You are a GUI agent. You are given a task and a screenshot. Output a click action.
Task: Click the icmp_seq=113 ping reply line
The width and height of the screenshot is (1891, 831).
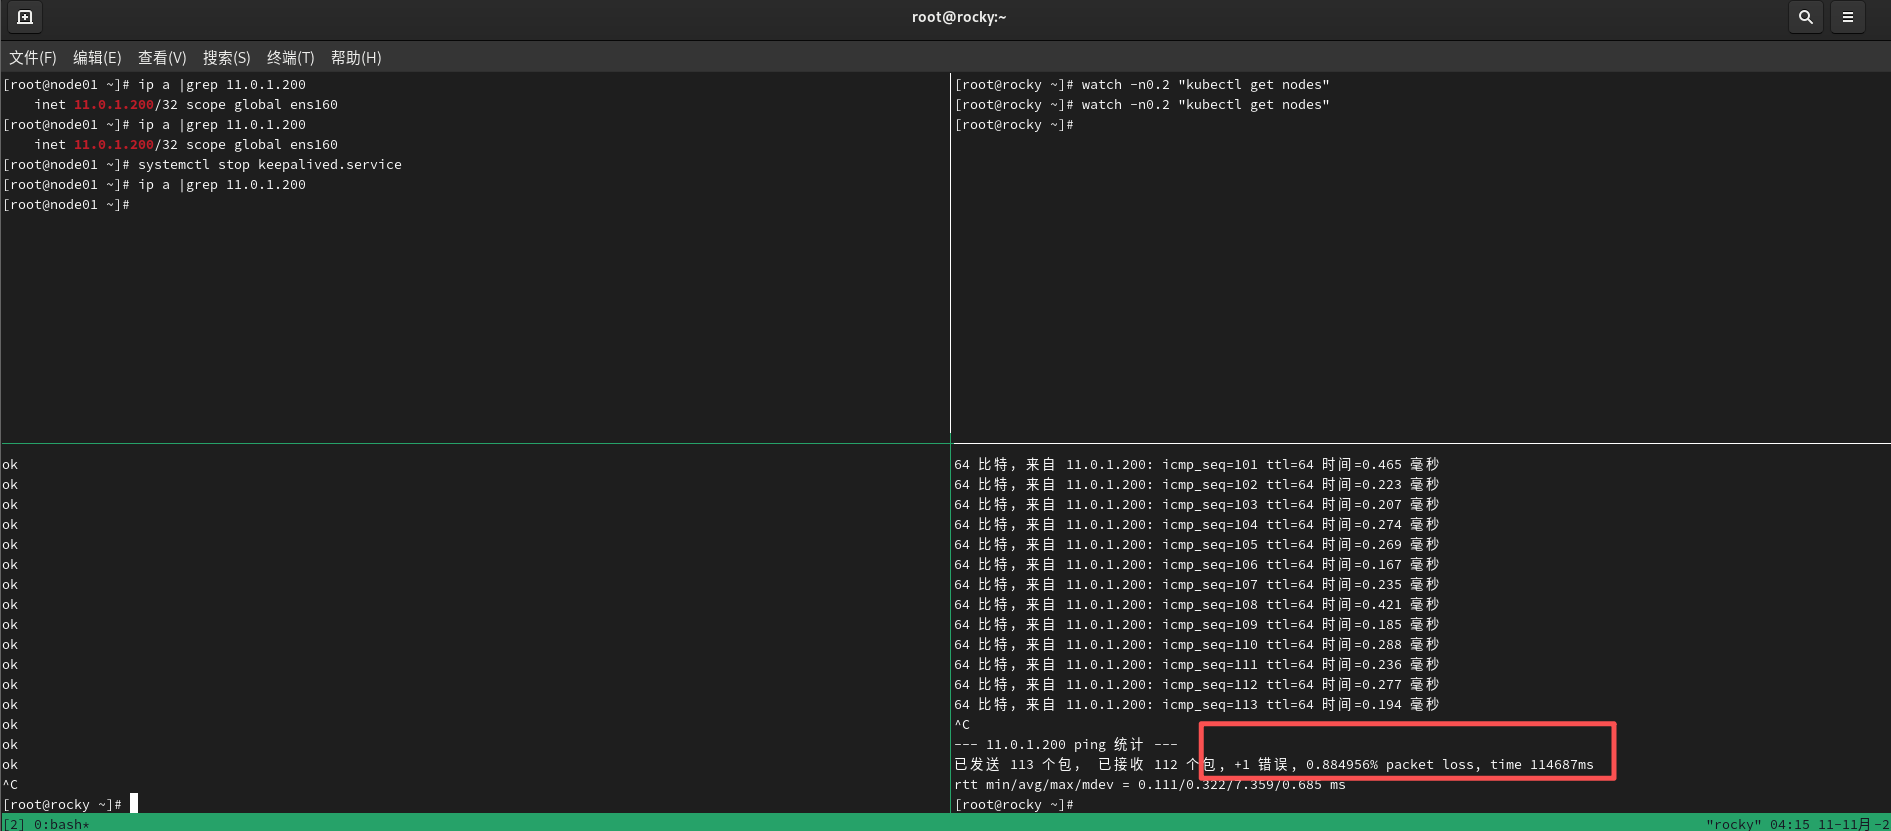[x=1196, y=705]
